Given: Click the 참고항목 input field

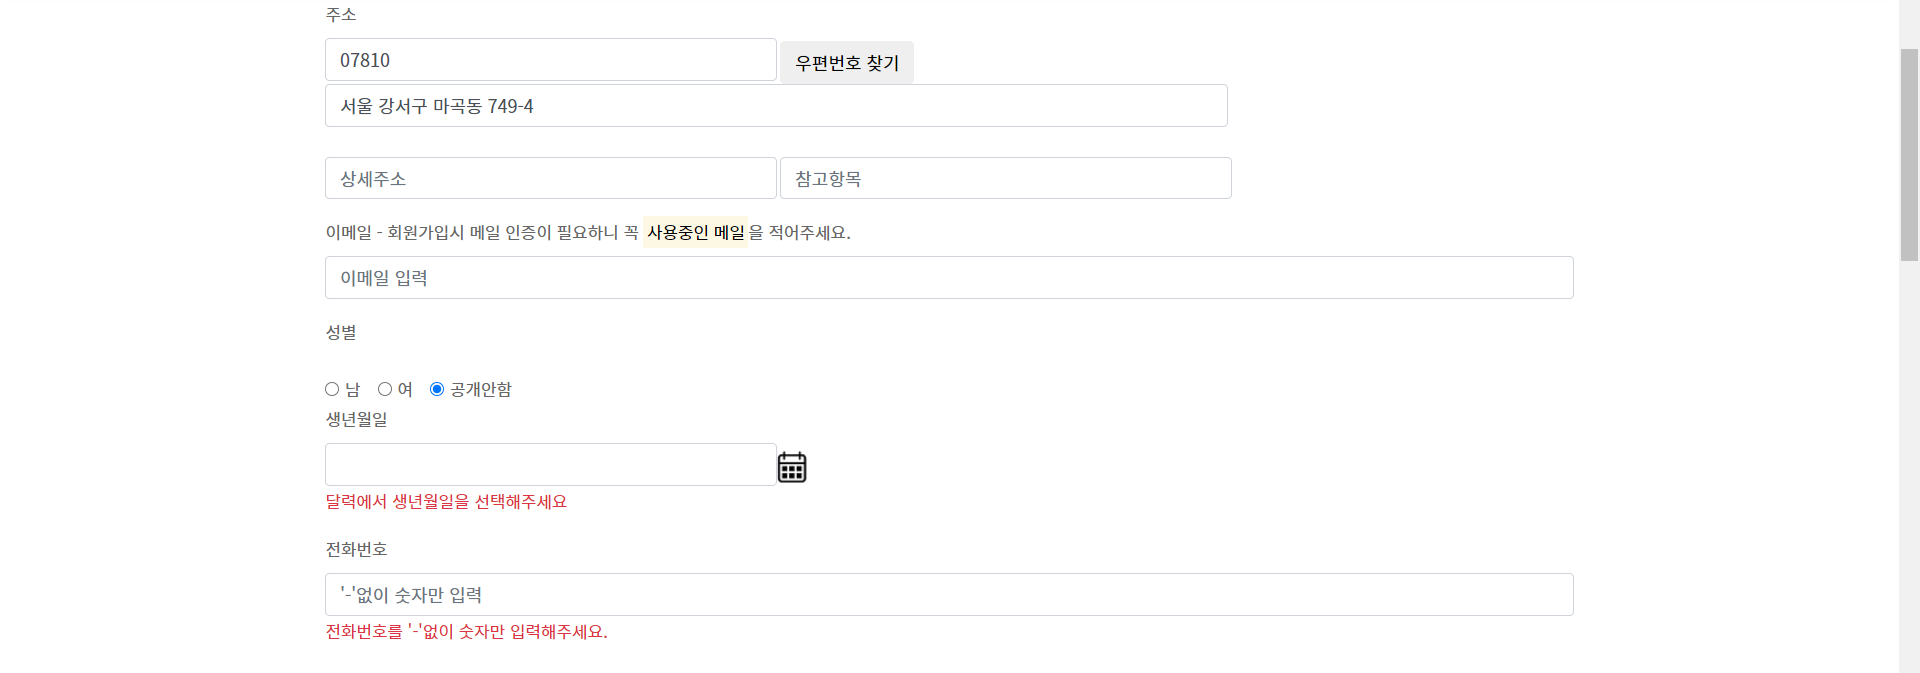Looking at the screenshot, I should coord(1004,178).
